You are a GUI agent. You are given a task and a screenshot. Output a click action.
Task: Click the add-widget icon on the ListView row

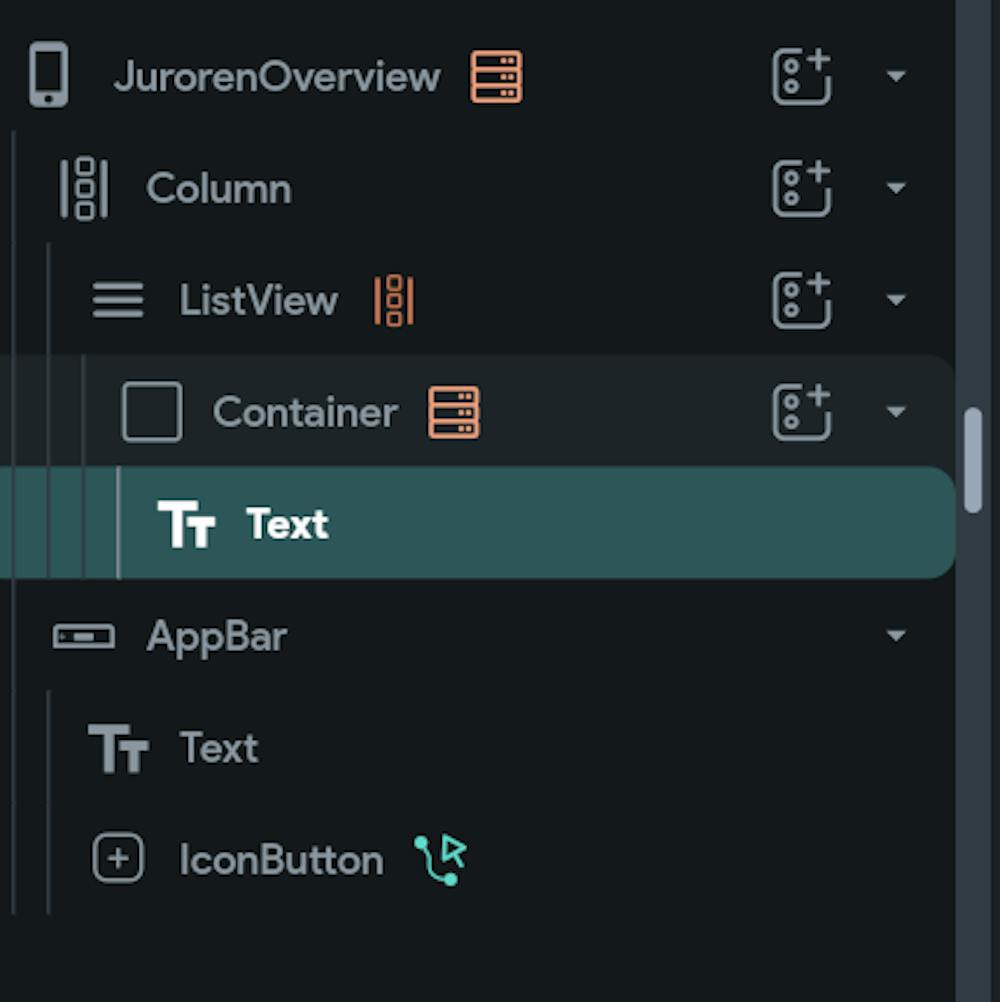(x=801, y=300)
